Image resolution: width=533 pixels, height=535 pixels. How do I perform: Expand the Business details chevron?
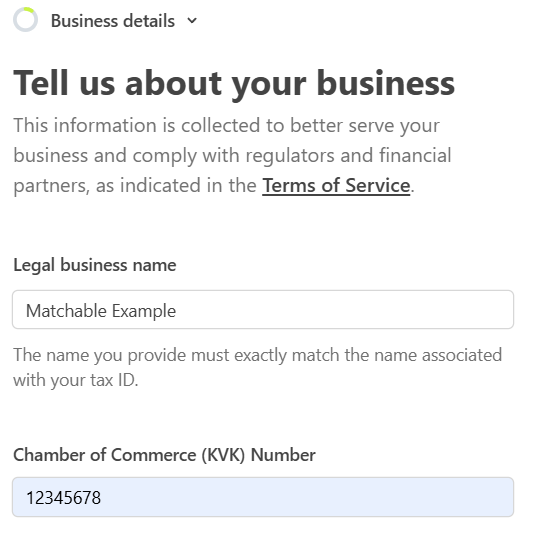[x=192, y=20]
